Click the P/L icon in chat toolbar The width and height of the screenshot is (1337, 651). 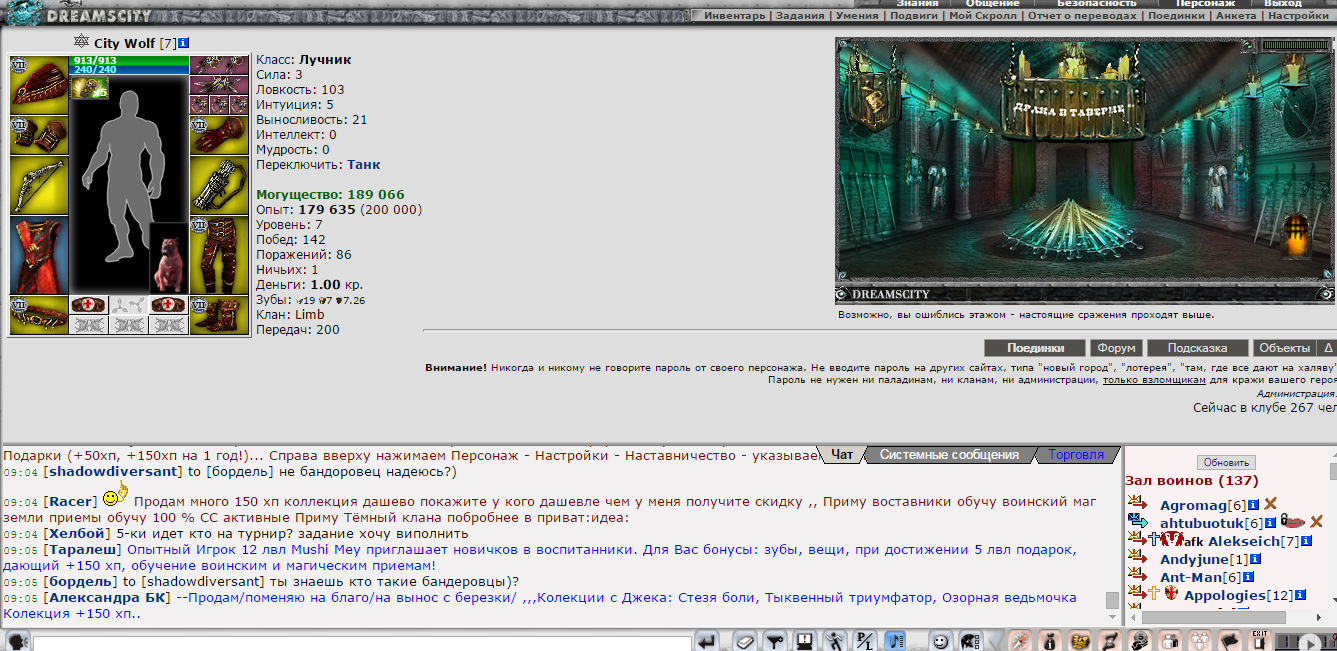pos(867,641)
